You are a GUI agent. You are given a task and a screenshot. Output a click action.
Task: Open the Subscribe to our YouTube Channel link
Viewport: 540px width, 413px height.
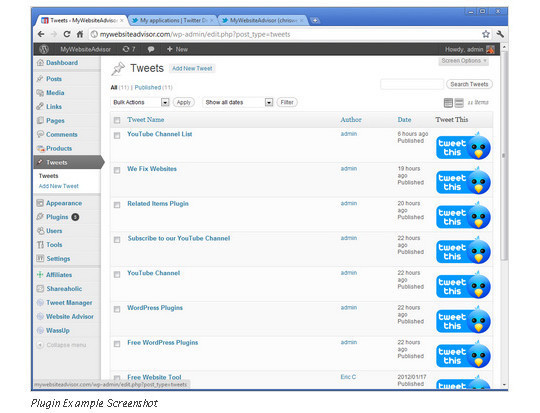tap(179, 238)
